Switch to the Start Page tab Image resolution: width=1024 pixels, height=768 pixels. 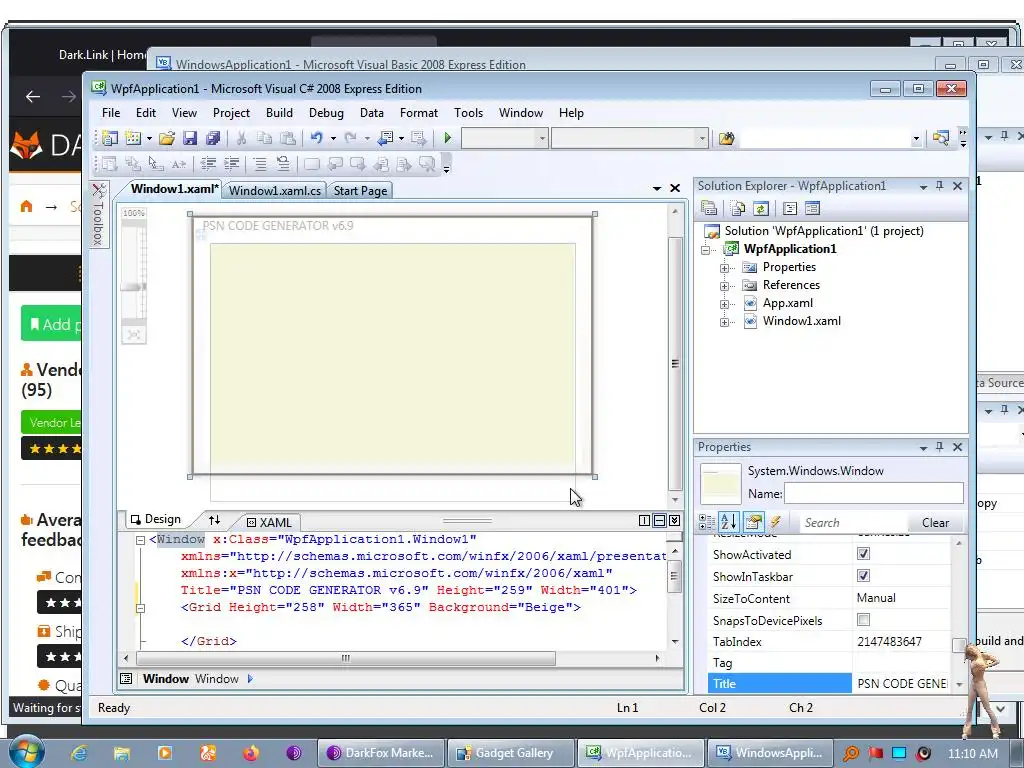coord(360,191)
